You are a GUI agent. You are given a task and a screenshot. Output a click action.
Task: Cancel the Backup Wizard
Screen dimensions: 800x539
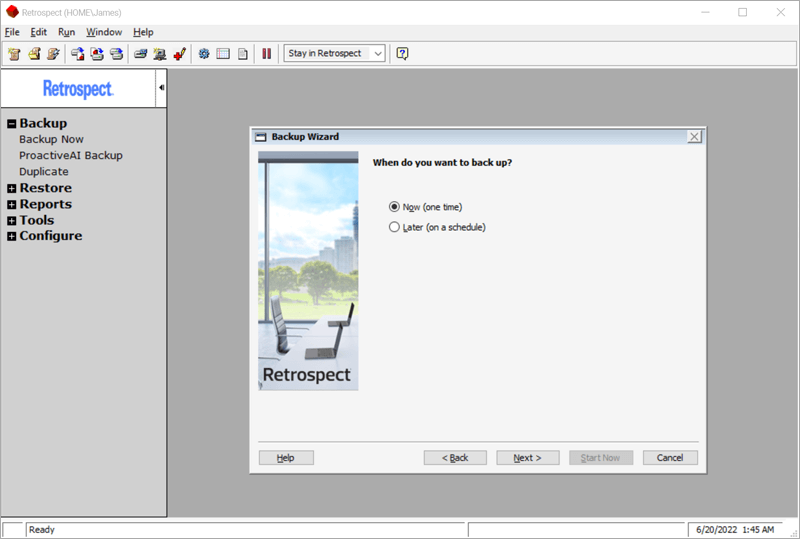[670, 458]
